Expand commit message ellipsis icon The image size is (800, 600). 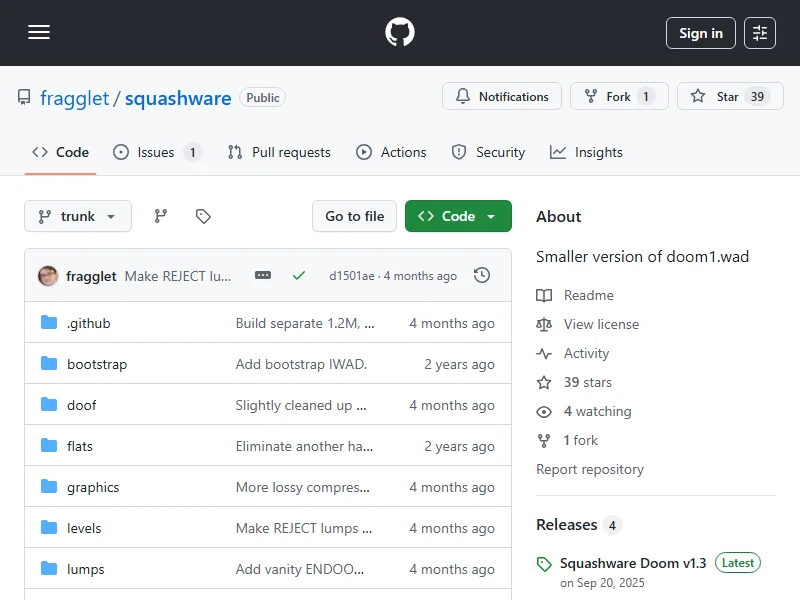(x=263, y=275)
